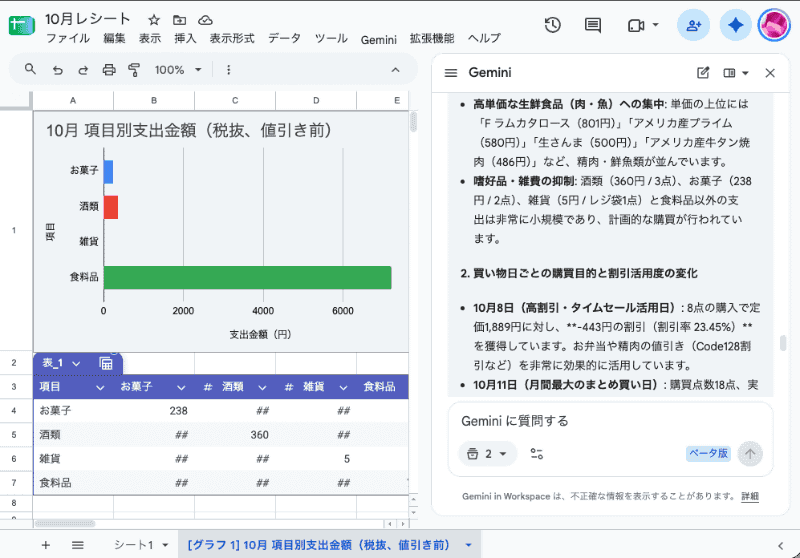Image resolution: width=800 pixels, height=558 pixels.
Task: Click the search magnifier in the toolbar
Action: (30, 69)
